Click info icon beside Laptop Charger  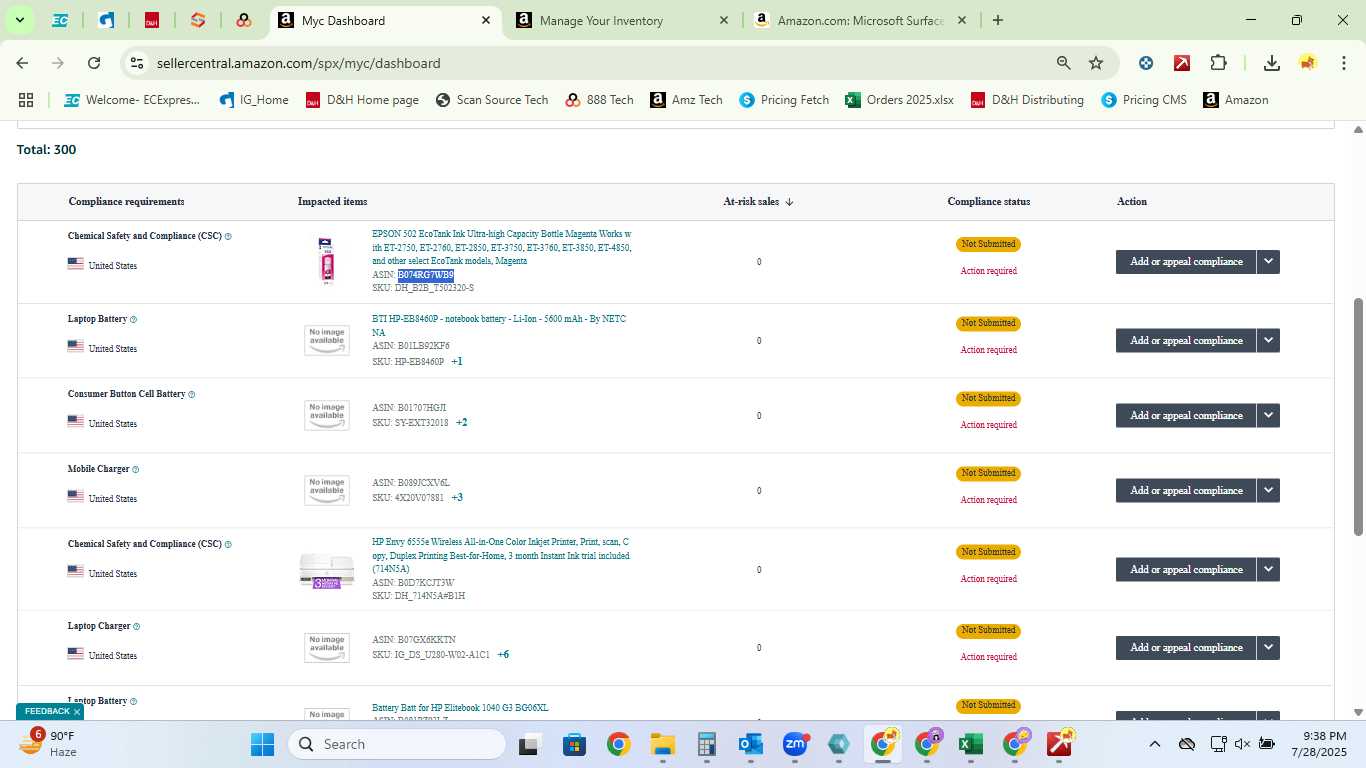click(x=137, y=627)
